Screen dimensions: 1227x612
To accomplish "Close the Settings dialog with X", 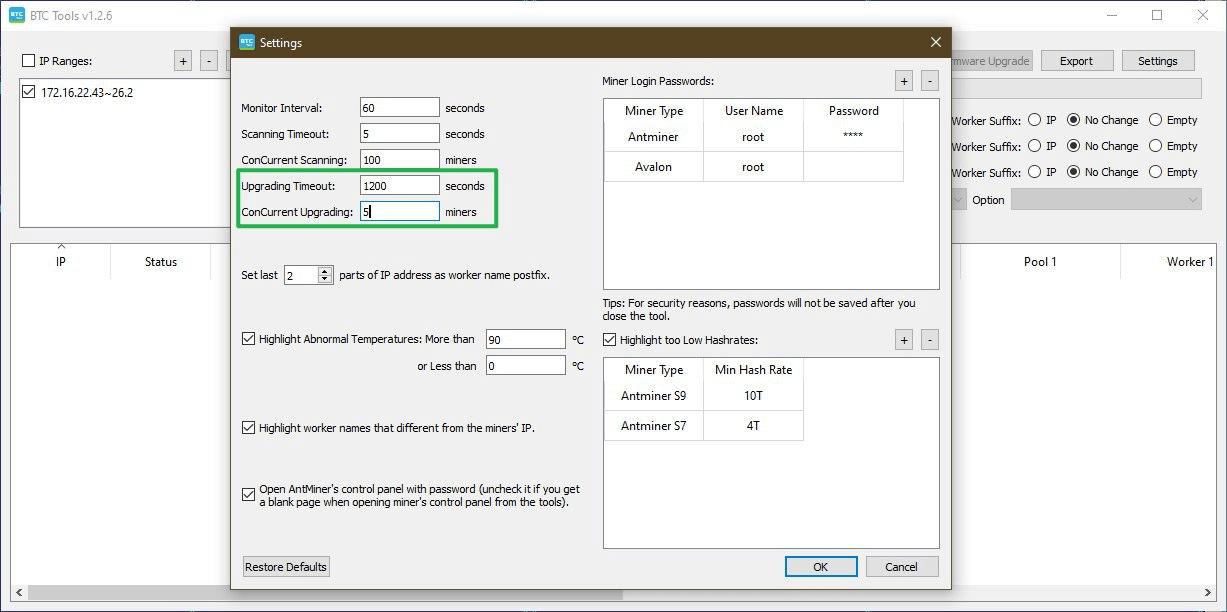I will click(x=936, y=42).
